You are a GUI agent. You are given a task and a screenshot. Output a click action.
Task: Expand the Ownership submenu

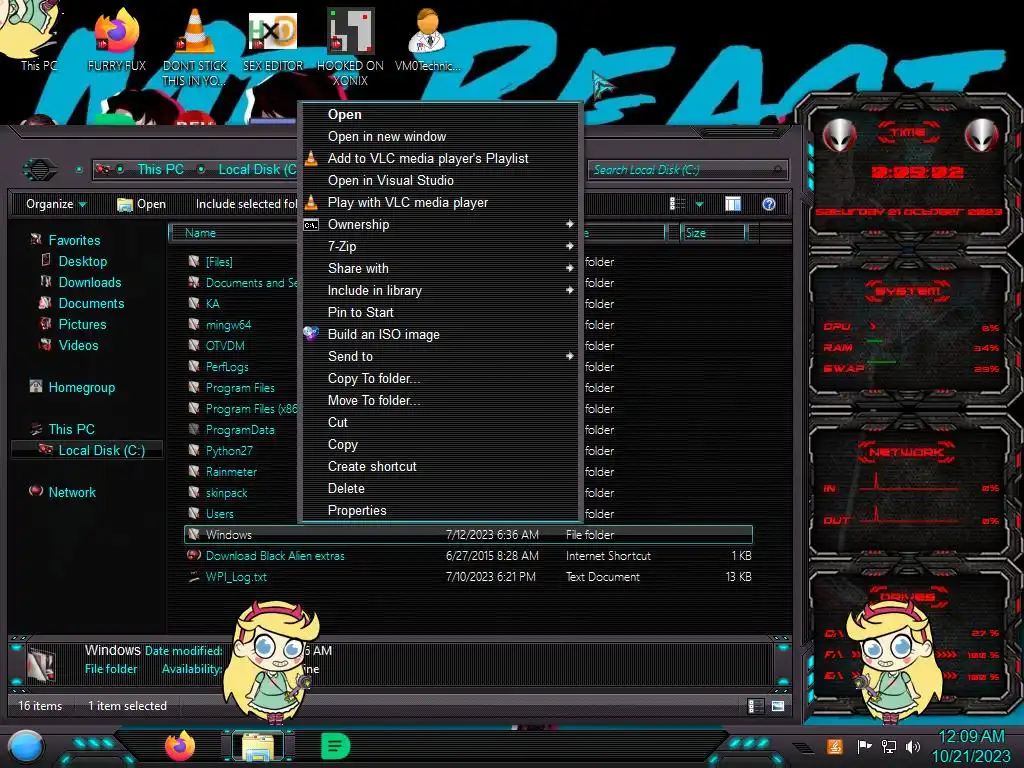(440, 224)
